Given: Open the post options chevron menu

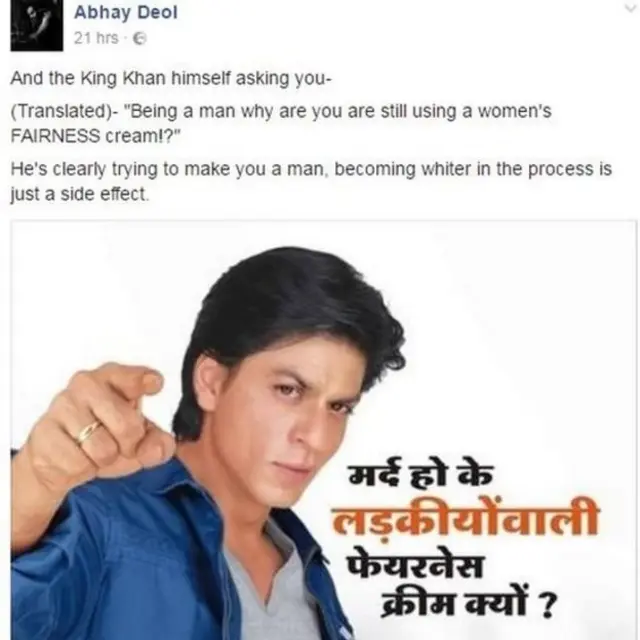Looking at the screenshot, I should 630,8.
